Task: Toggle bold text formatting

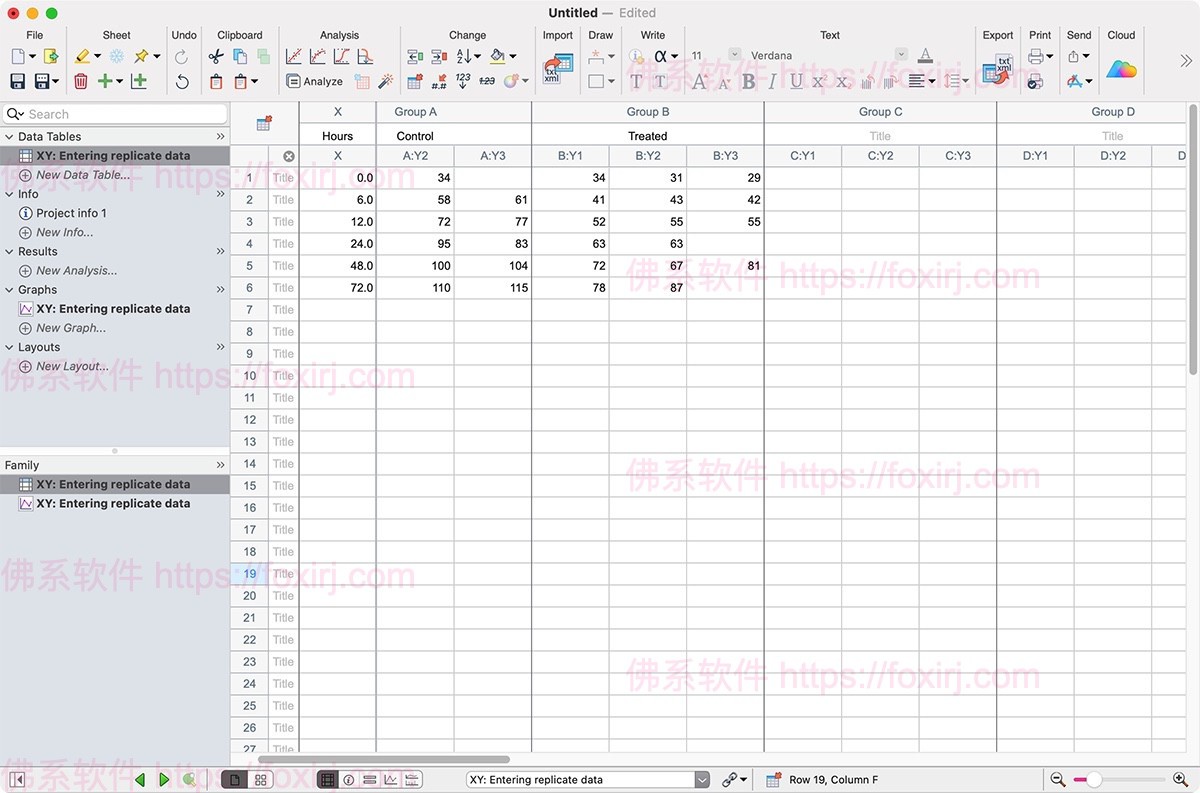Action: coord(748,82)
